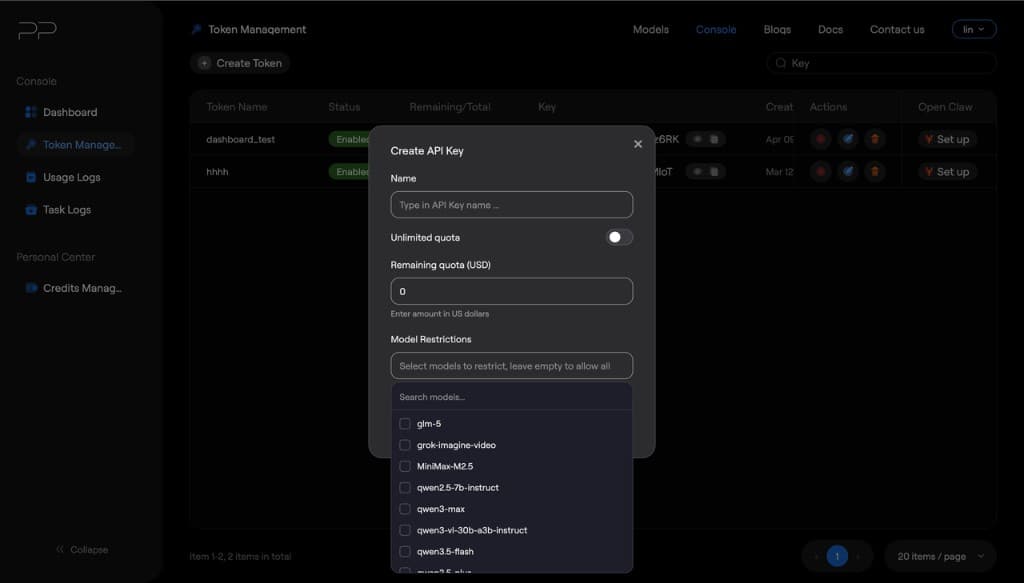Open Models in the top navigation
This screenshot has width=1024, height=583.
[650, 29]
